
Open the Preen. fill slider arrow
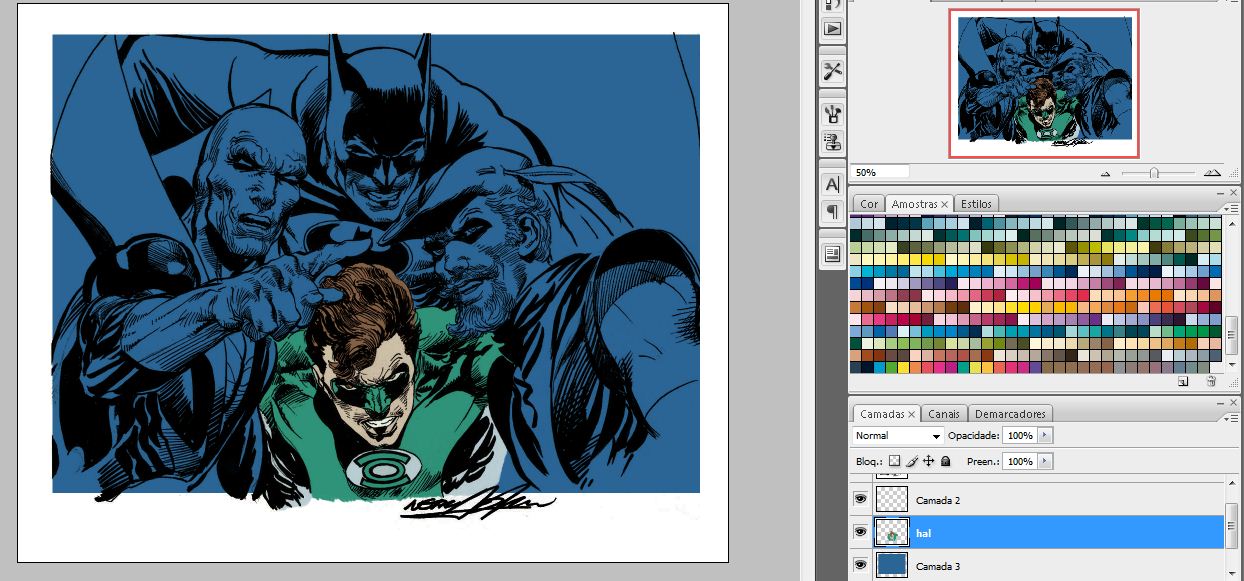pyautogui.click(x=1046, y=461)
